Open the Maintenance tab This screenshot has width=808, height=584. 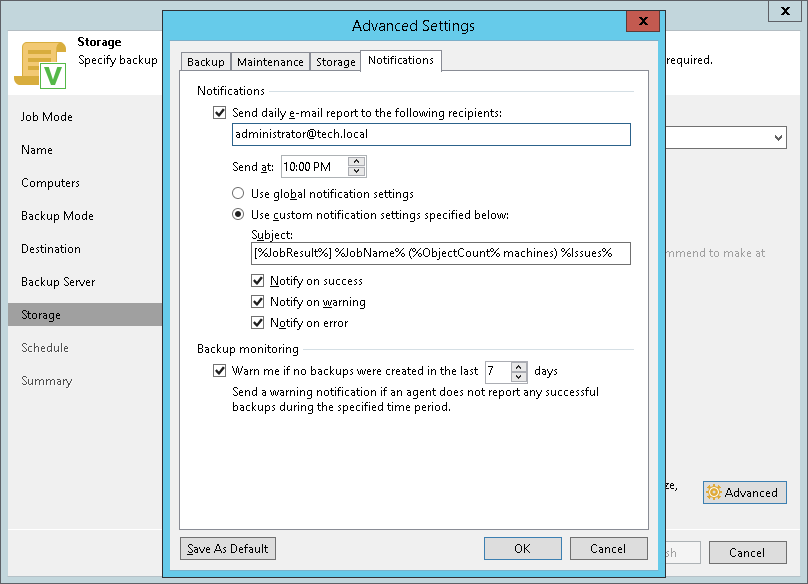click(x=270, y=62)
